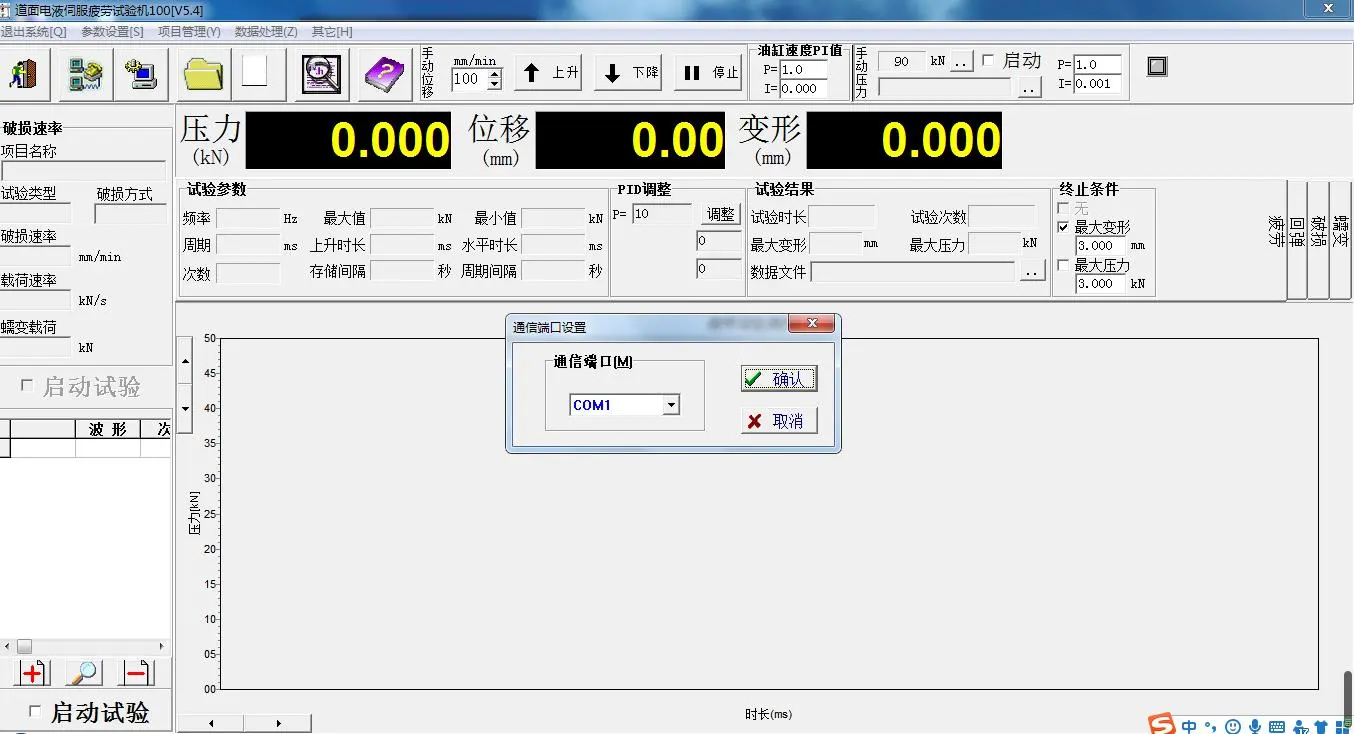
Task: Increase manual displacement speed stepper
Action: tap(494, 73)
